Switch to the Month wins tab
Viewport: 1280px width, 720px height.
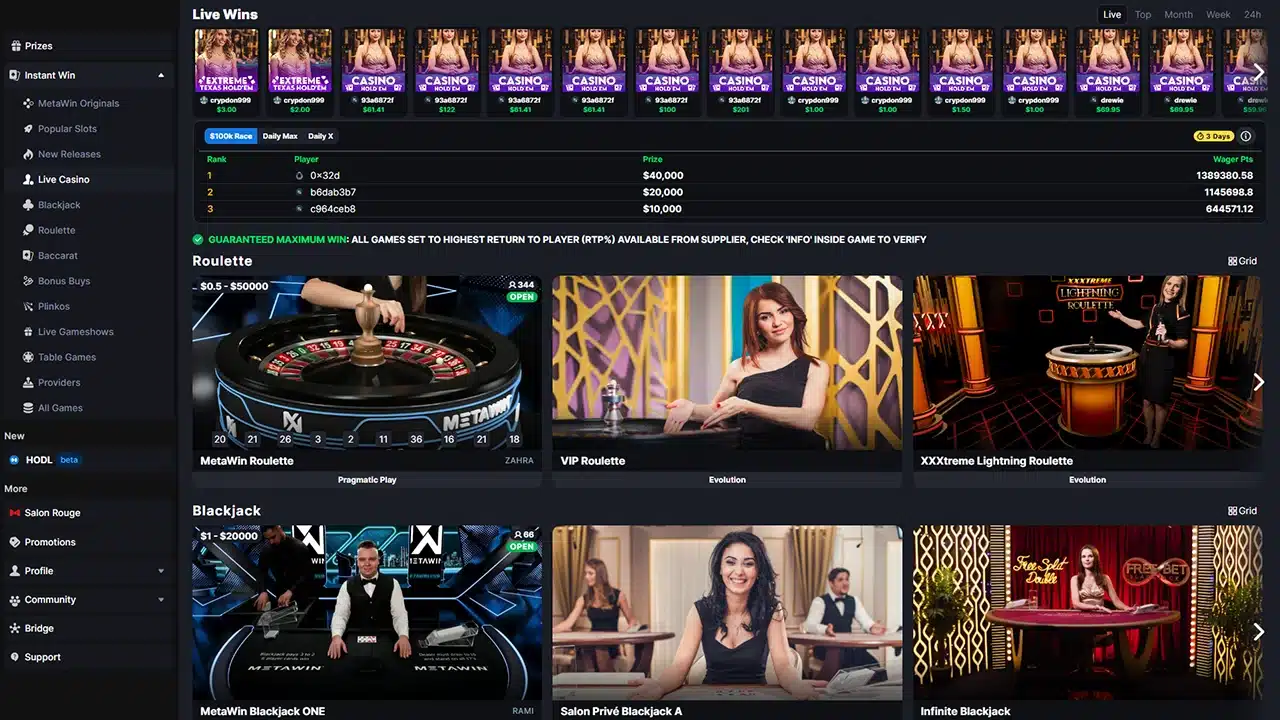pyautogui.click(x=1178, y=14)
